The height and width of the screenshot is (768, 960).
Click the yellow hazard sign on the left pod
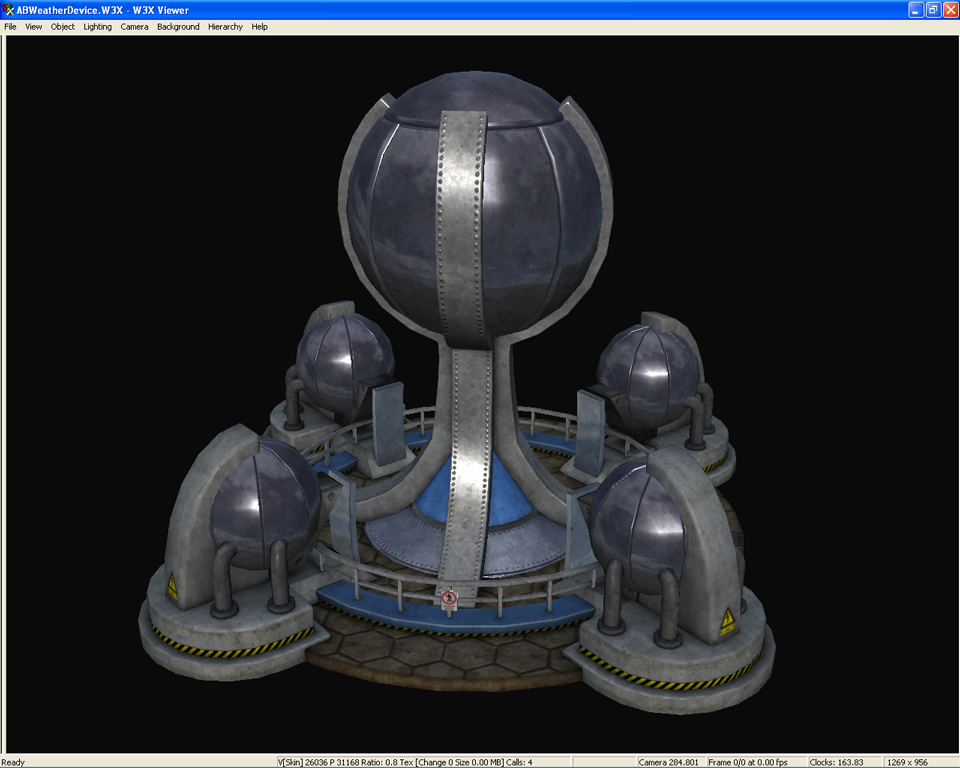point(172,588)
